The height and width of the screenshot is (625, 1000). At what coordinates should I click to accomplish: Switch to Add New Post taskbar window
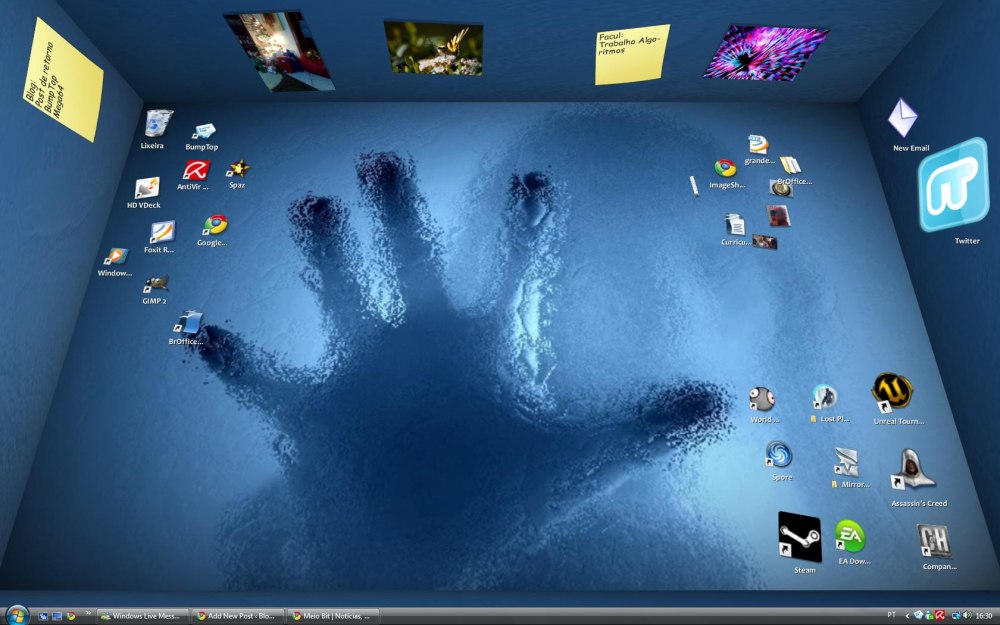[237, 616]
